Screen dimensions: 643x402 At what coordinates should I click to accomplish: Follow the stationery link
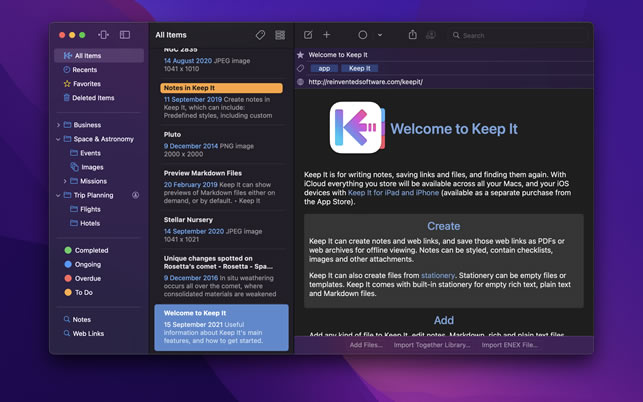[438, 275]
